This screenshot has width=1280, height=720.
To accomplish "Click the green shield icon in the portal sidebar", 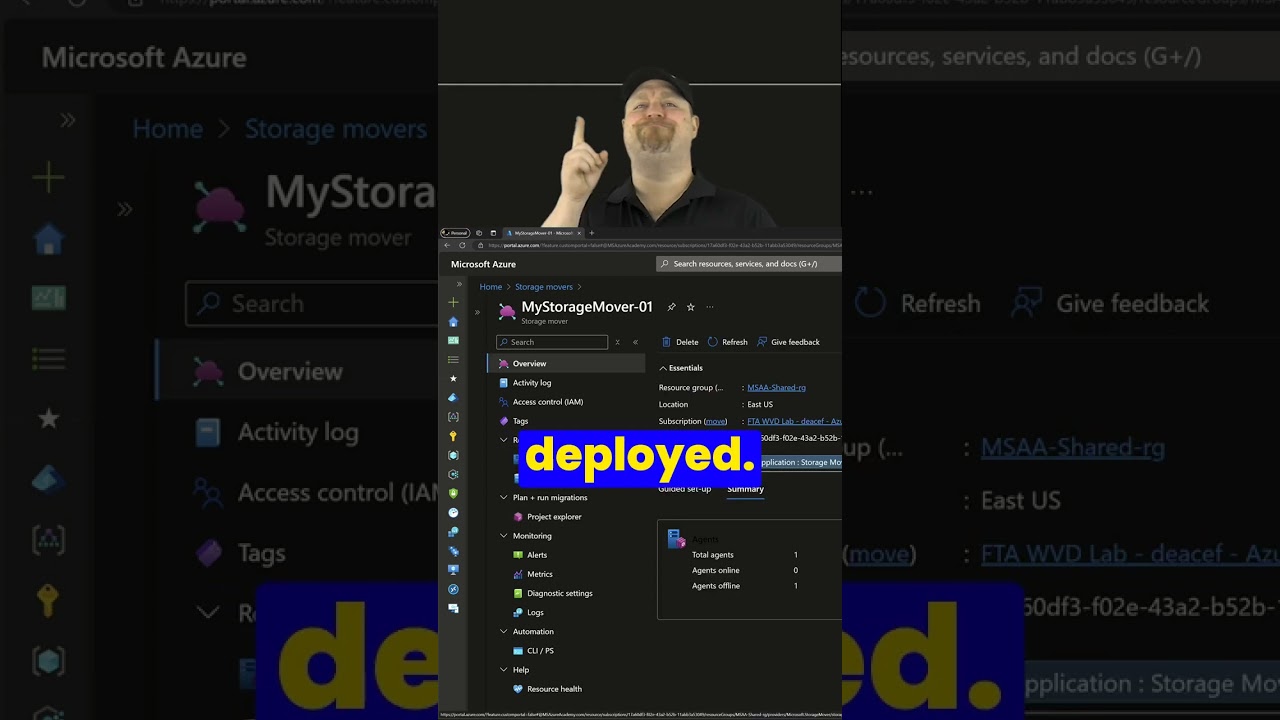I will [453, 493].
